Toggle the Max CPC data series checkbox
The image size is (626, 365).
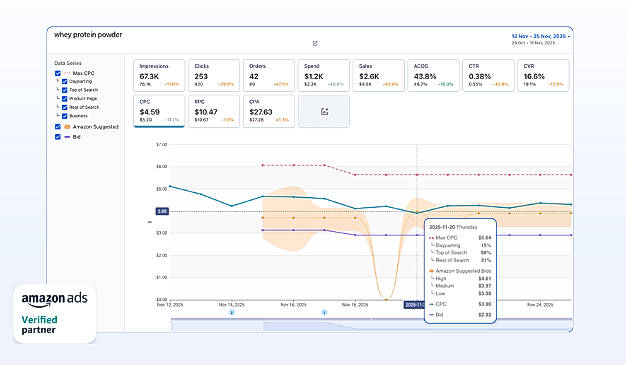(x=58, y=73)
